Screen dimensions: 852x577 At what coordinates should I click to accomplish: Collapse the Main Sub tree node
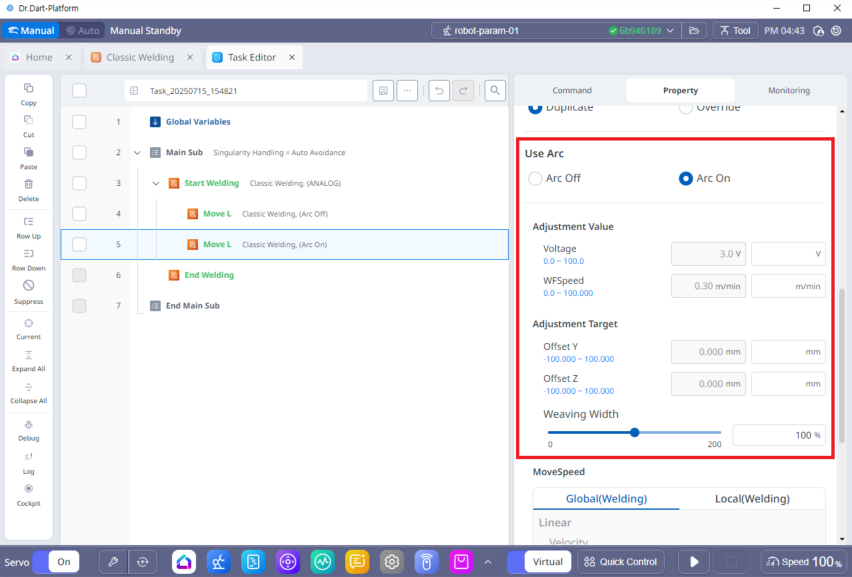coord(137,153)
